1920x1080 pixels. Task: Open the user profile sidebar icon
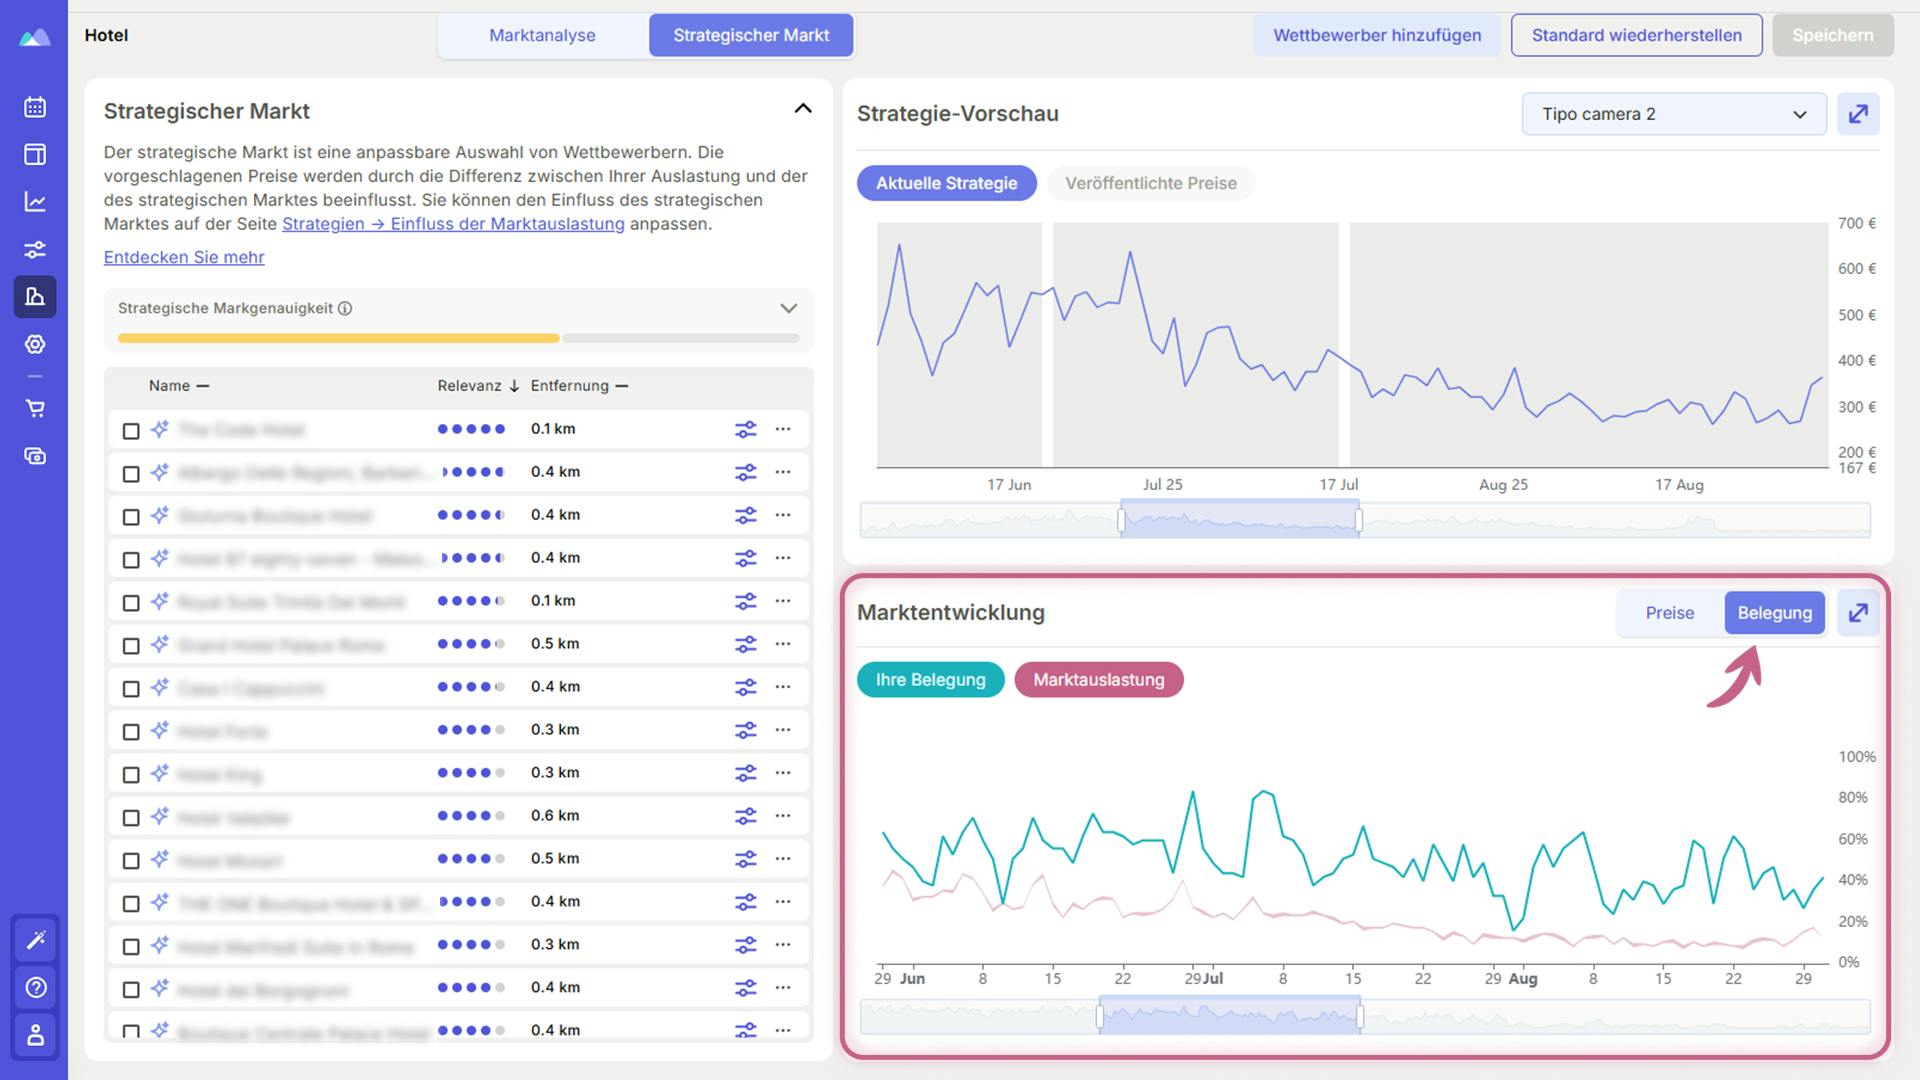[36, 1035]
